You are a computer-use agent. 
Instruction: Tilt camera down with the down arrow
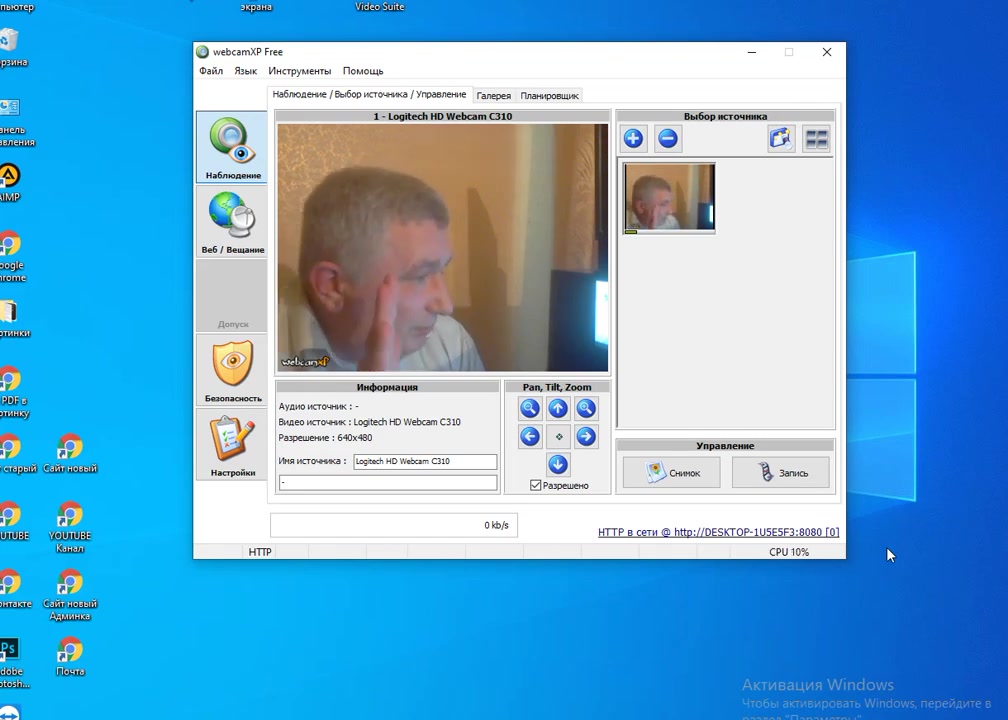558,464
